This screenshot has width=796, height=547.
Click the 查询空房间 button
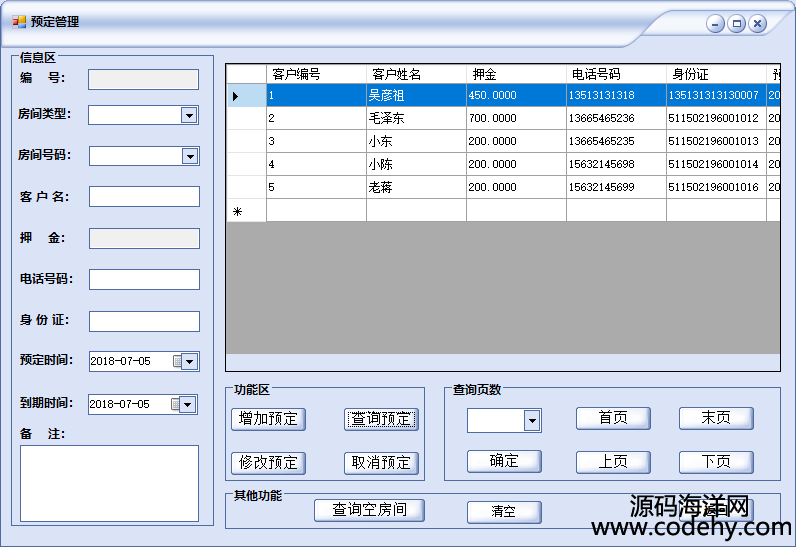coord(369,510)
